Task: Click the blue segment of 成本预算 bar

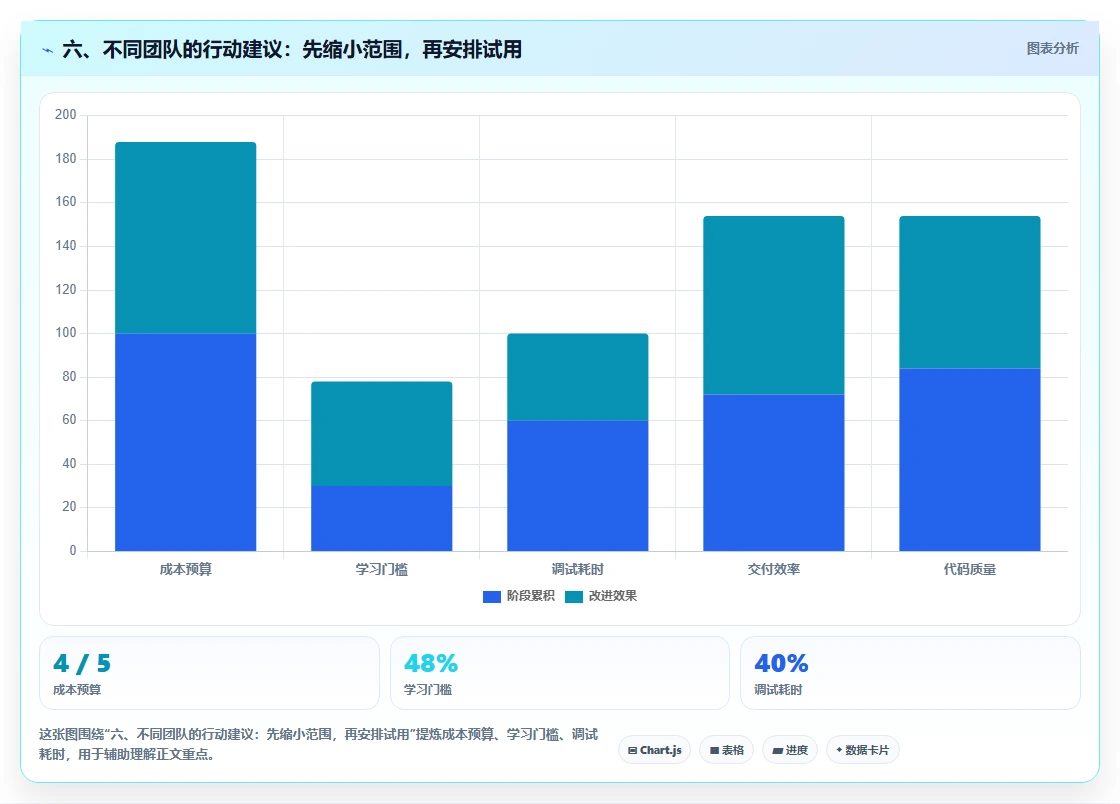Action: [186, 442]
